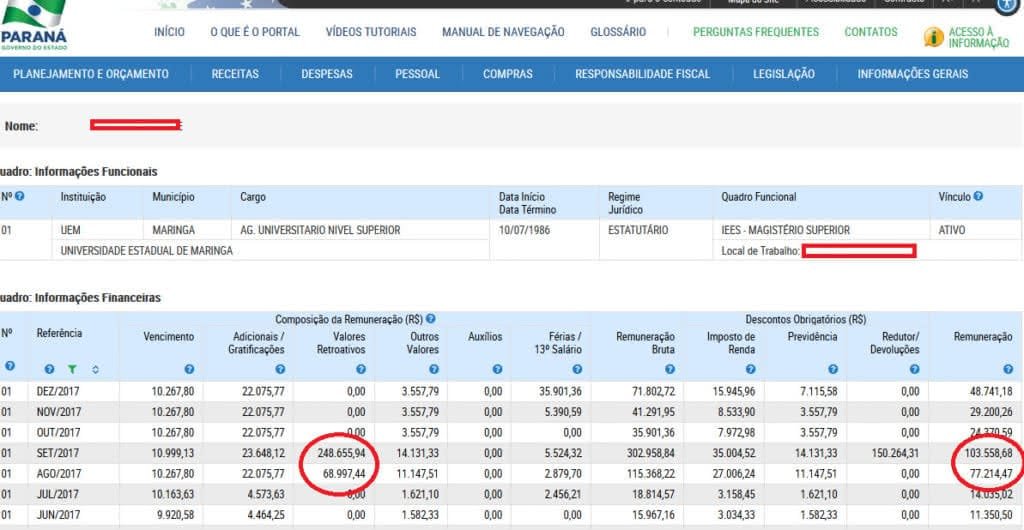Click the Paraná state government logo

pyautogui.click(x=33, y=27)
